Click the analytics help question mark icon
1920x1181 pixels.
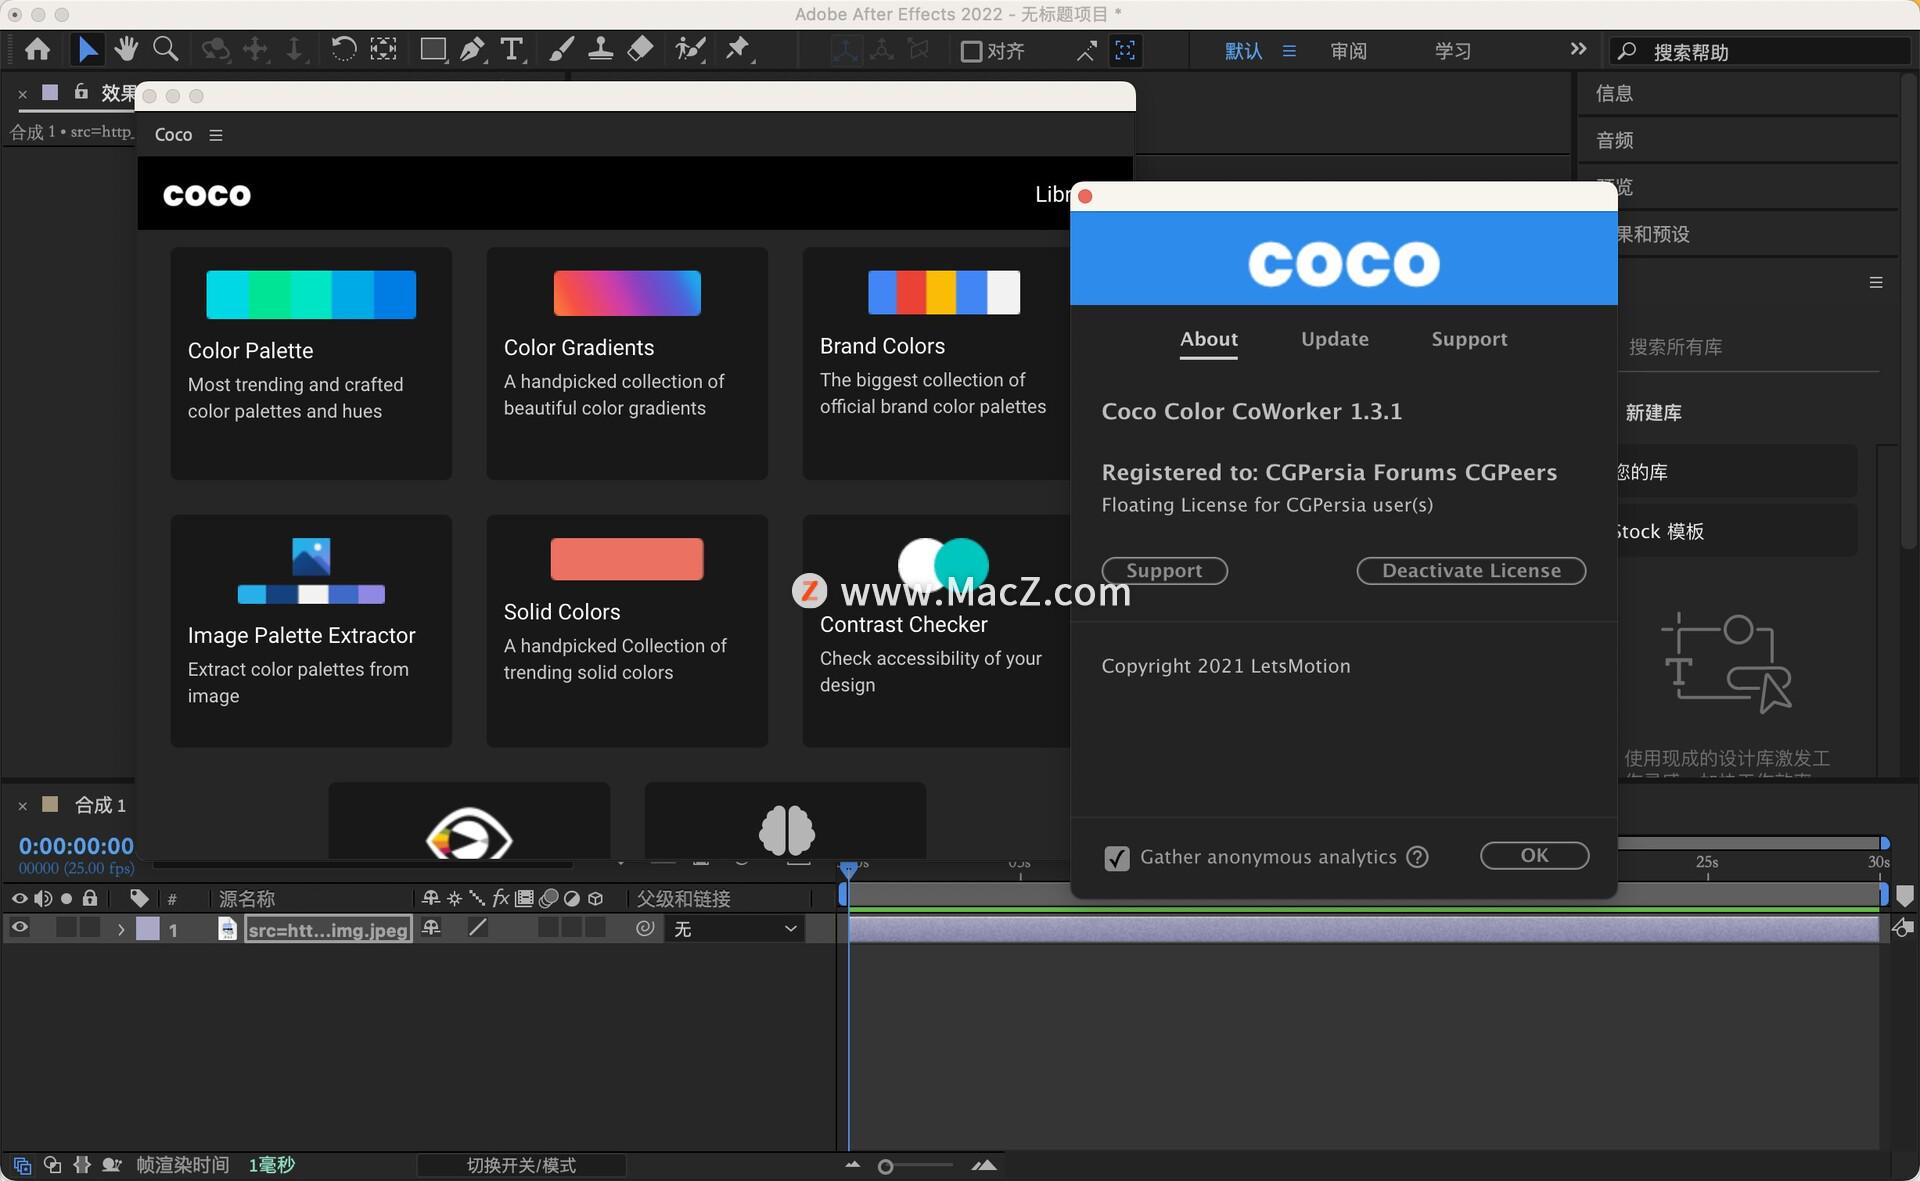click(x=1417, y=857)
